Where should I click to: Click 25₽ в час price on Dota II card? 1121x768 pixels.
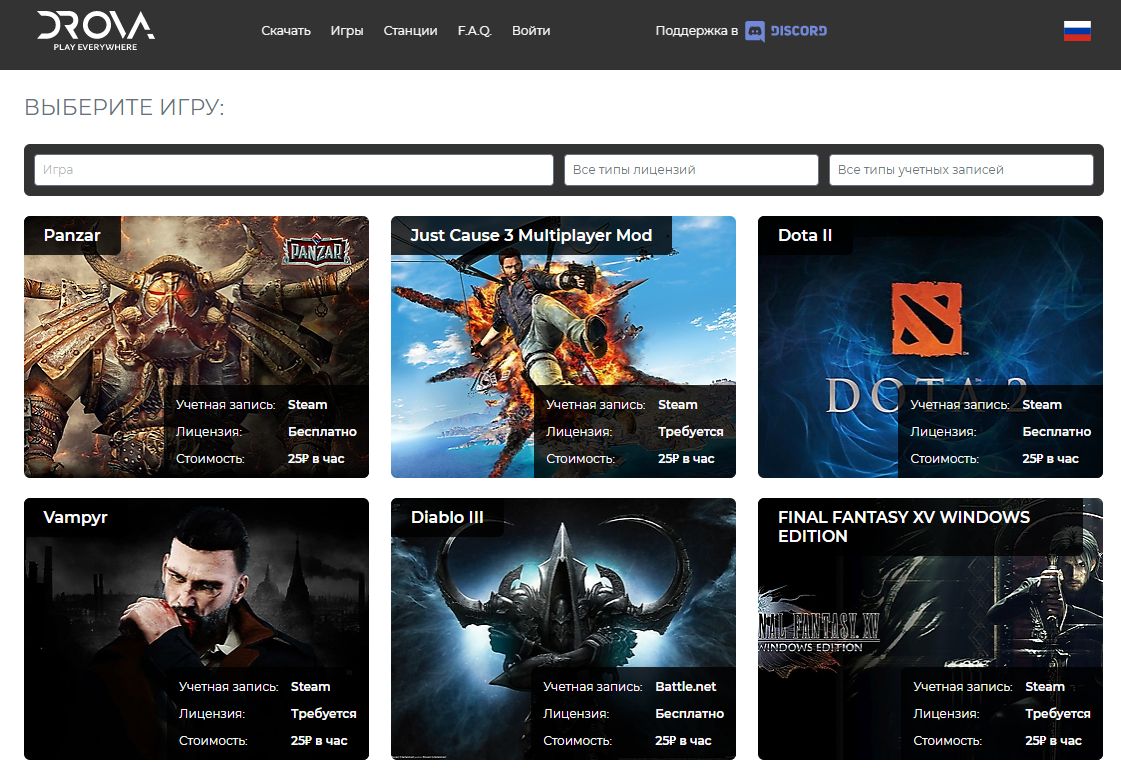click(x=1050, y=459)
